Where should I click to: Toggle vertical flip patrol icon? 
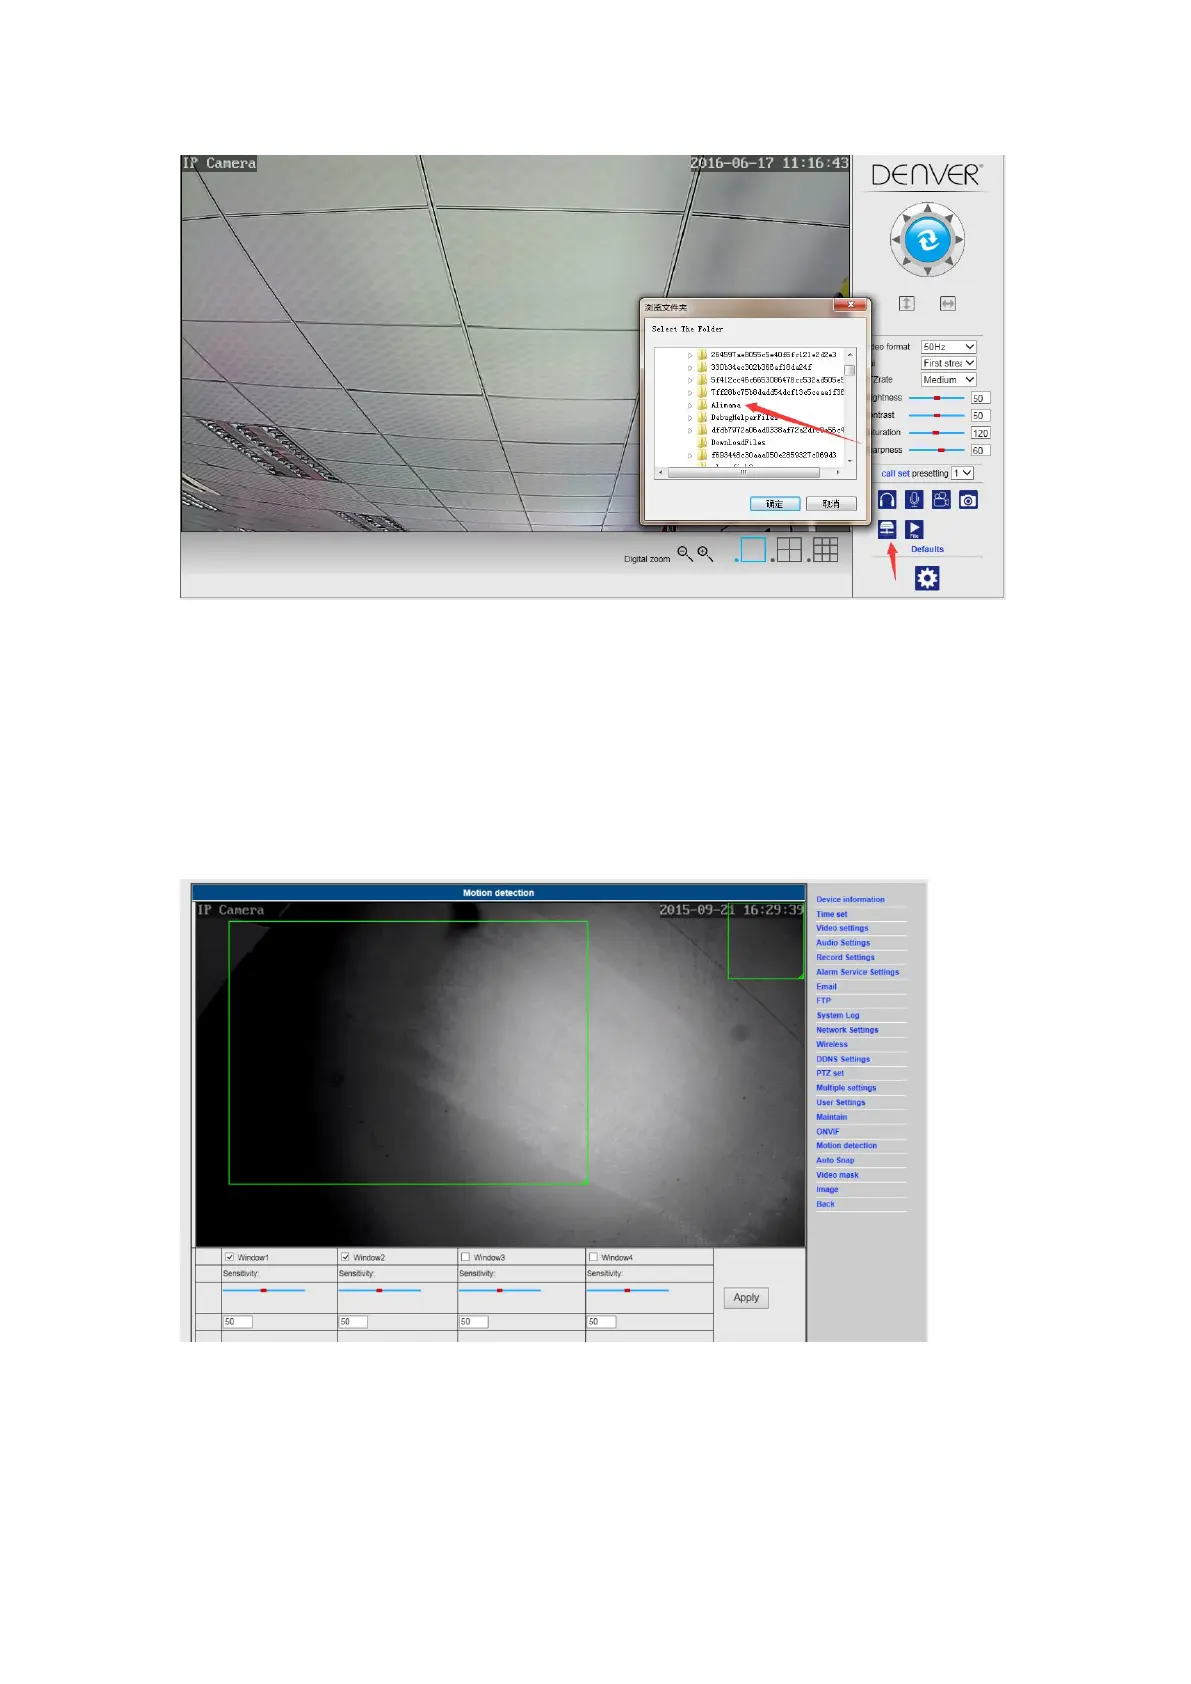[907, 303]
